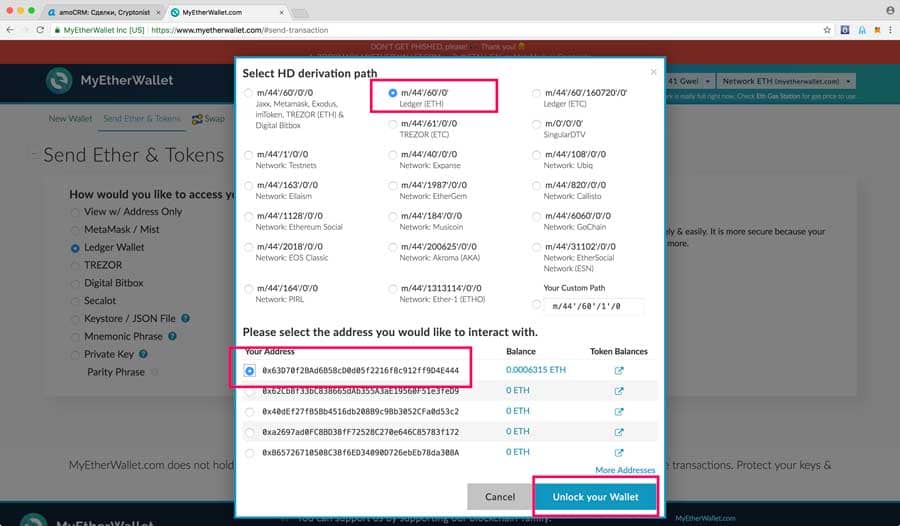
Task: Select m/44'/163'/0'/0 Ellaism path
Action: coord(248,185)
